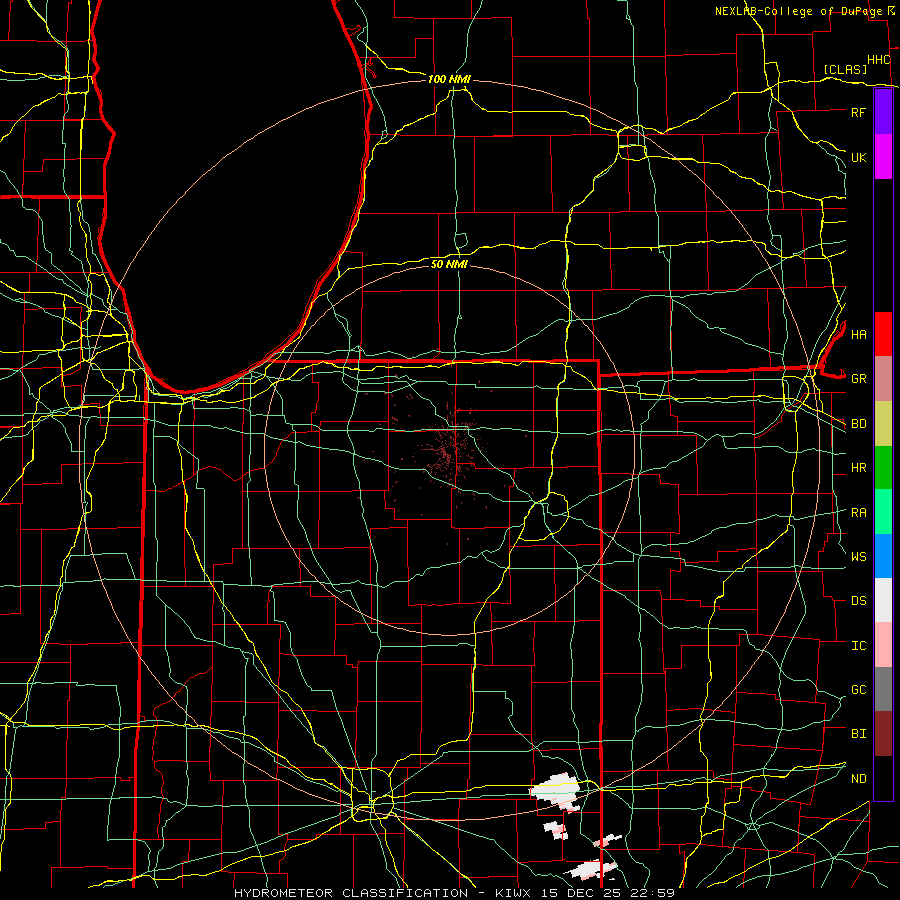Select the IC pink legend swatch
Viewport: 900px width, 900px height.
883,645
